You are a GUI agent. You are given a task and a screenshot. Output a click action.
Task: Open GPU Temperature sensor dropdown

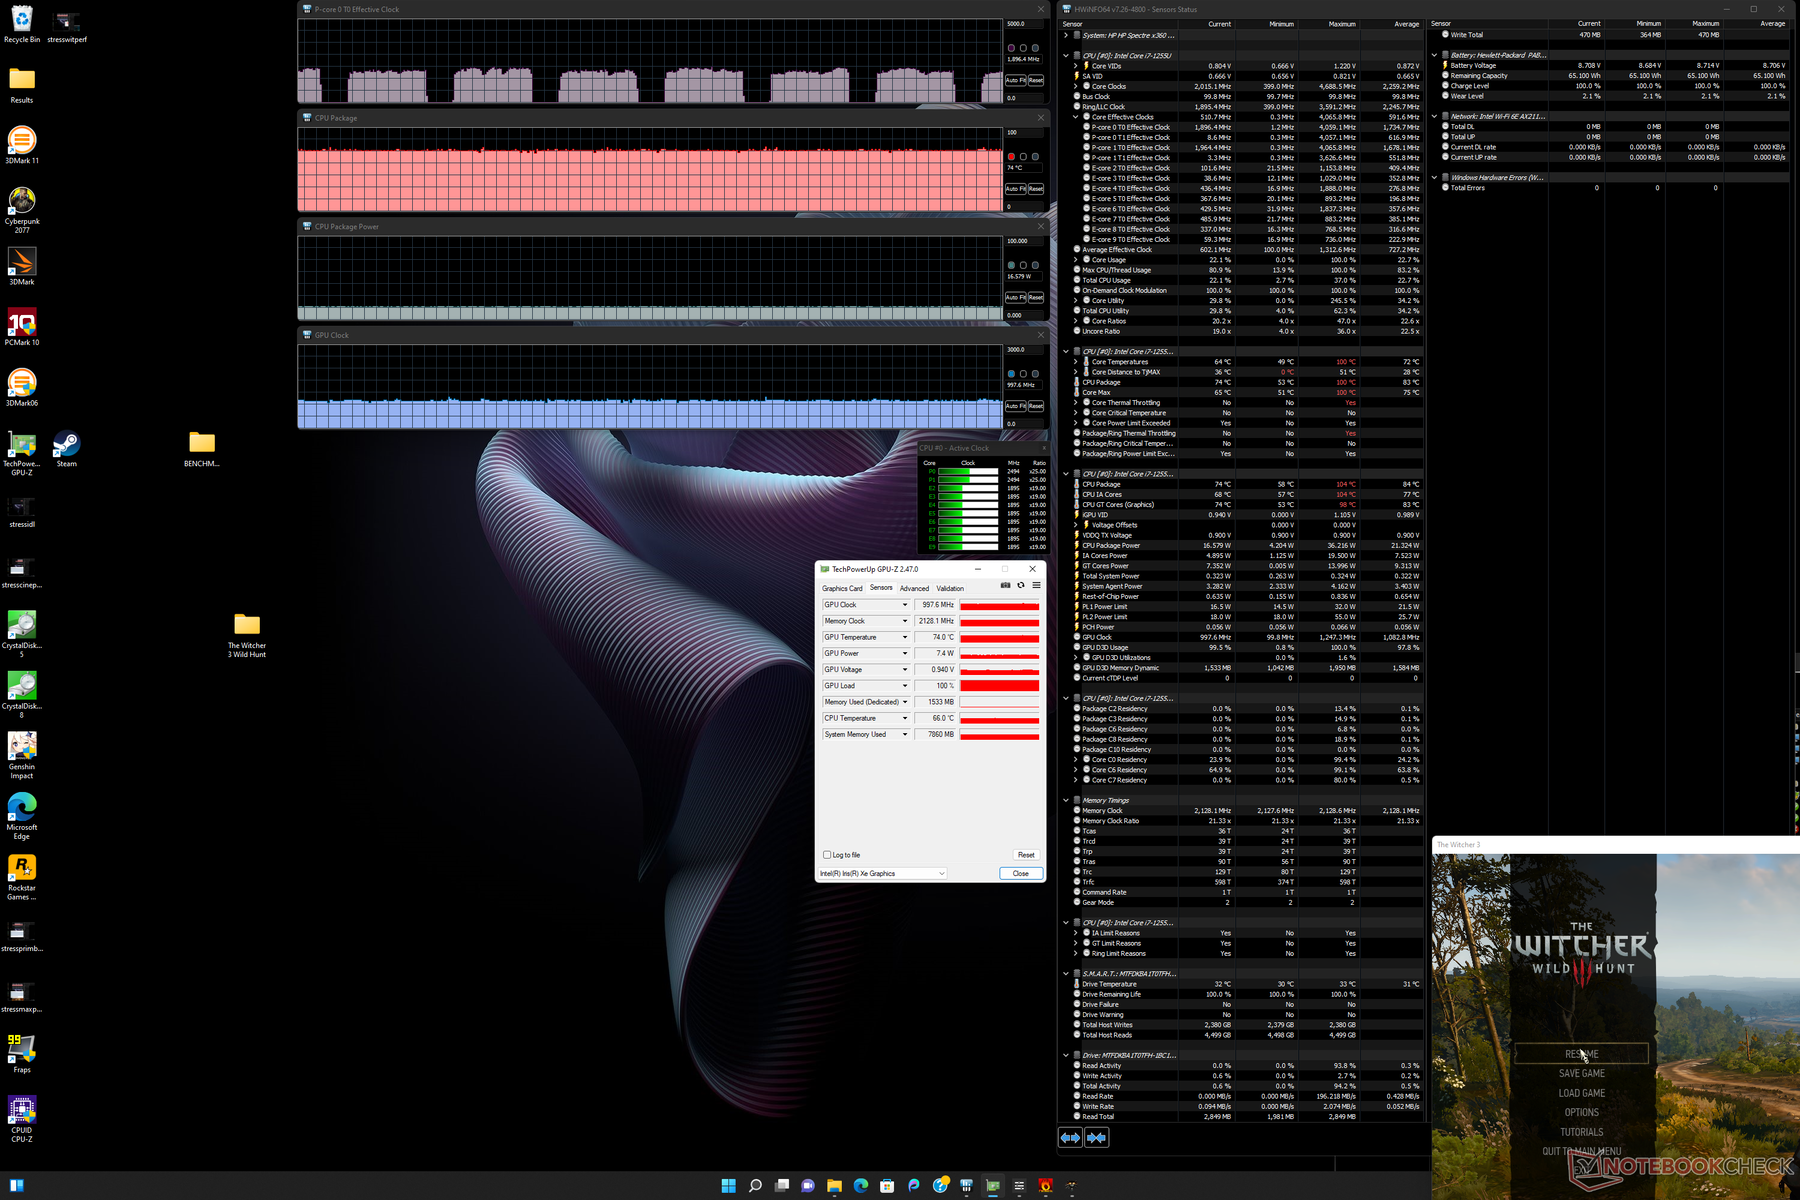tap(905, 637)
